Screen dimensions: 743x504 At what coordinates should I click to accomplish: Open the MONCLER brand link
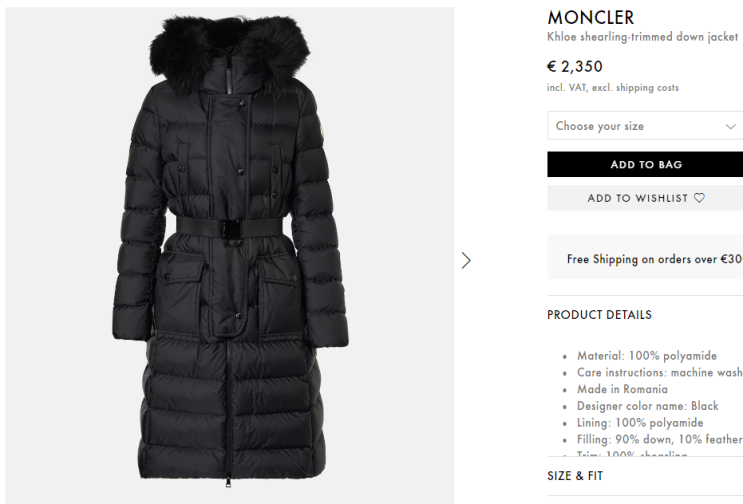590,18
